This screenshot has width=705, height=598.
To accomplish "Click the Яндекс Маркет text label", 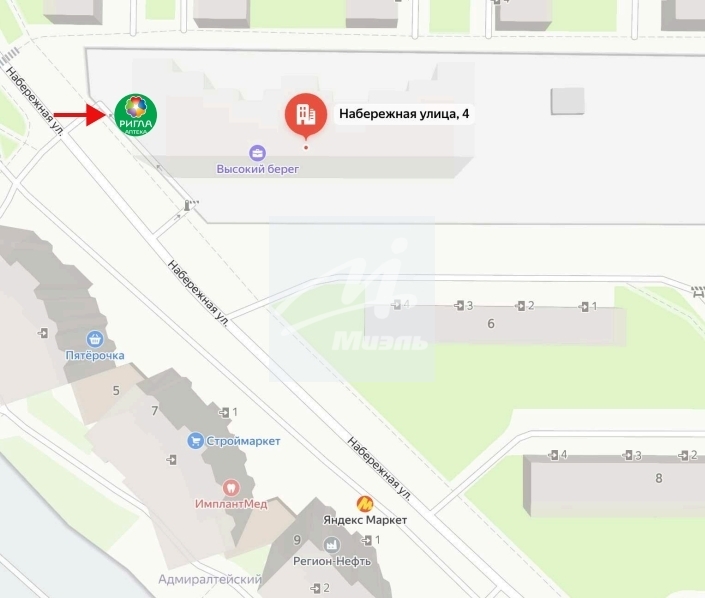I will pos(365,520).
